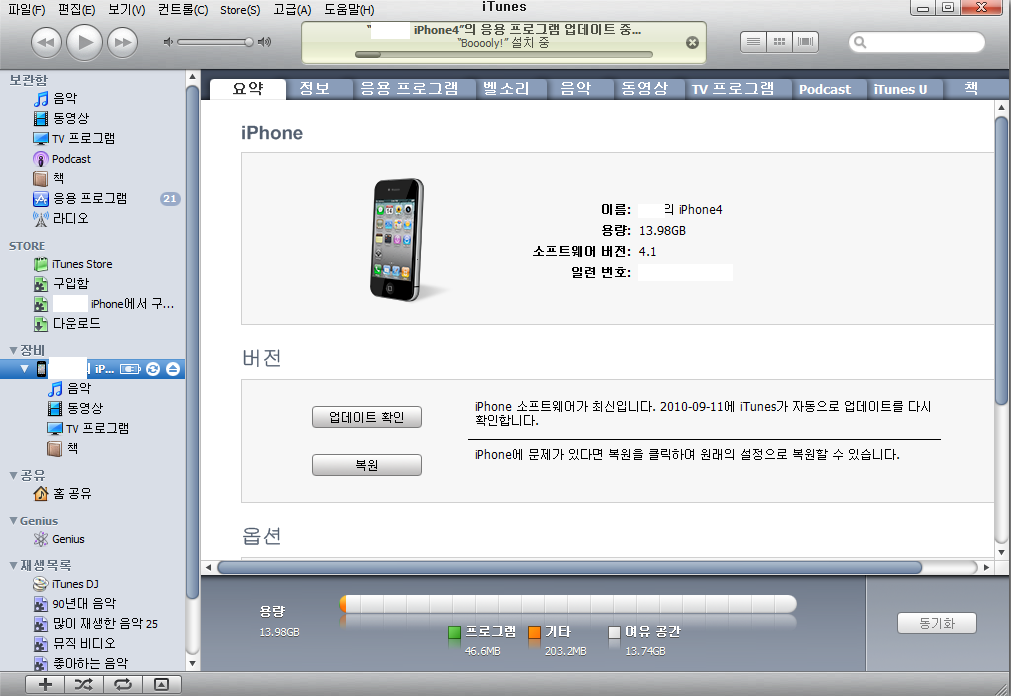
Task: Open the 보기(V) menu
Action: (x=126, y=10)
